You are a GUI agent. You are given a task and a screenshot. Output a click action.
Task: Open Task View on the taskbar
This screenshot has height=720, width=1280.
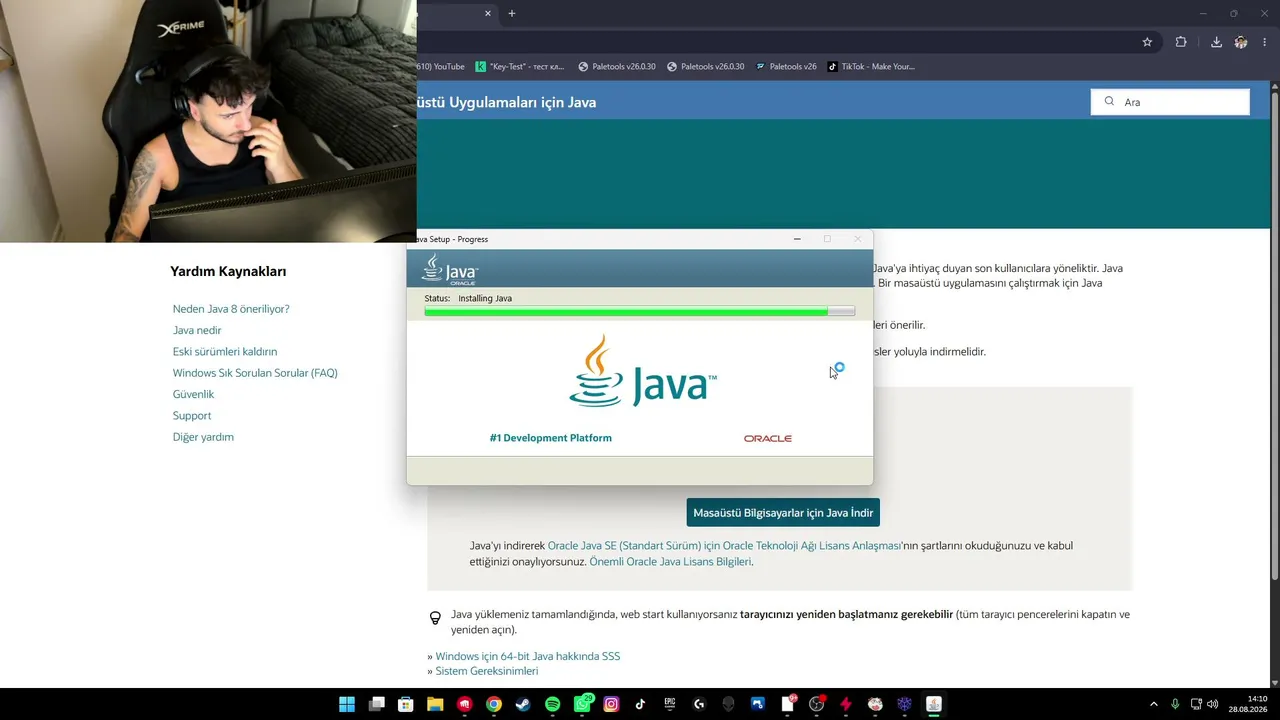tap(377, 704)
